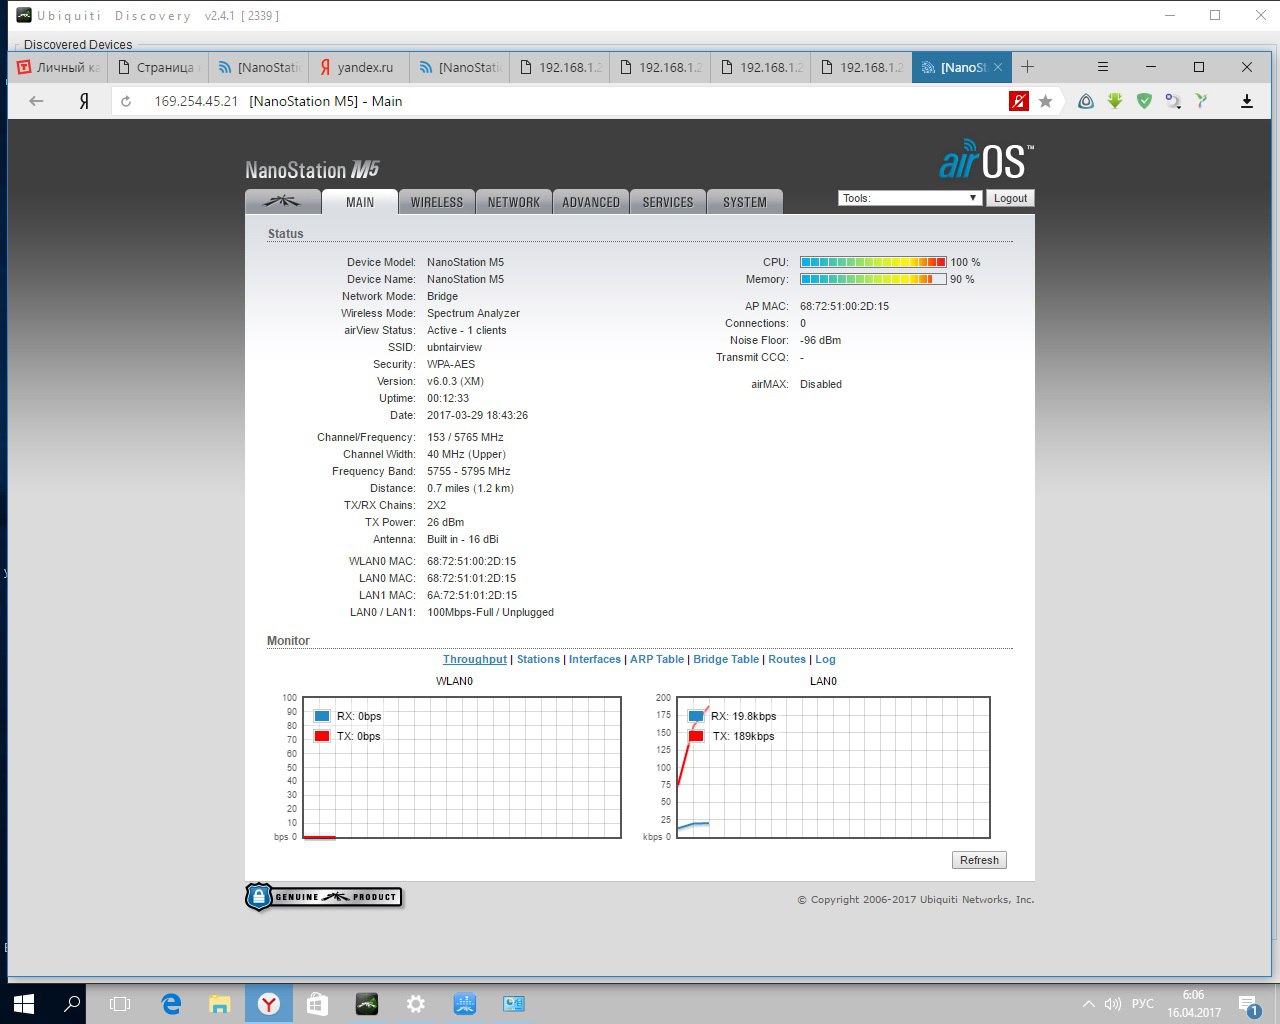1280x1024 pixels.
Task: Click the bell-shaped extension icon
Action: coord(1085,101)
